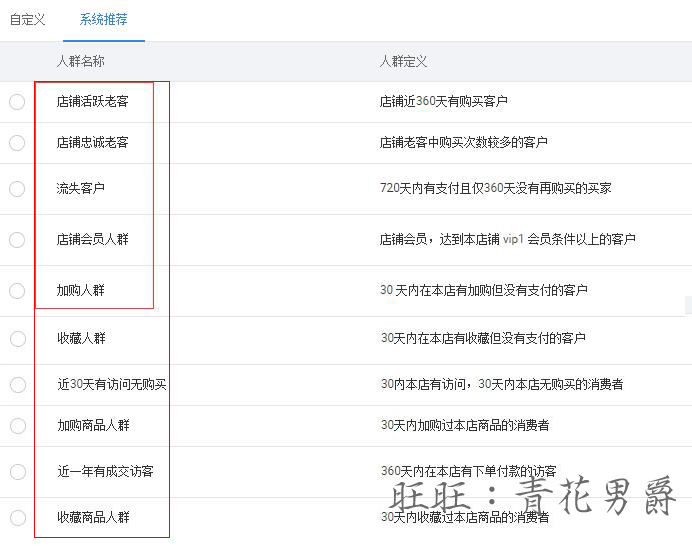Select the 加购商品人群 radio button

click(17, 426)
